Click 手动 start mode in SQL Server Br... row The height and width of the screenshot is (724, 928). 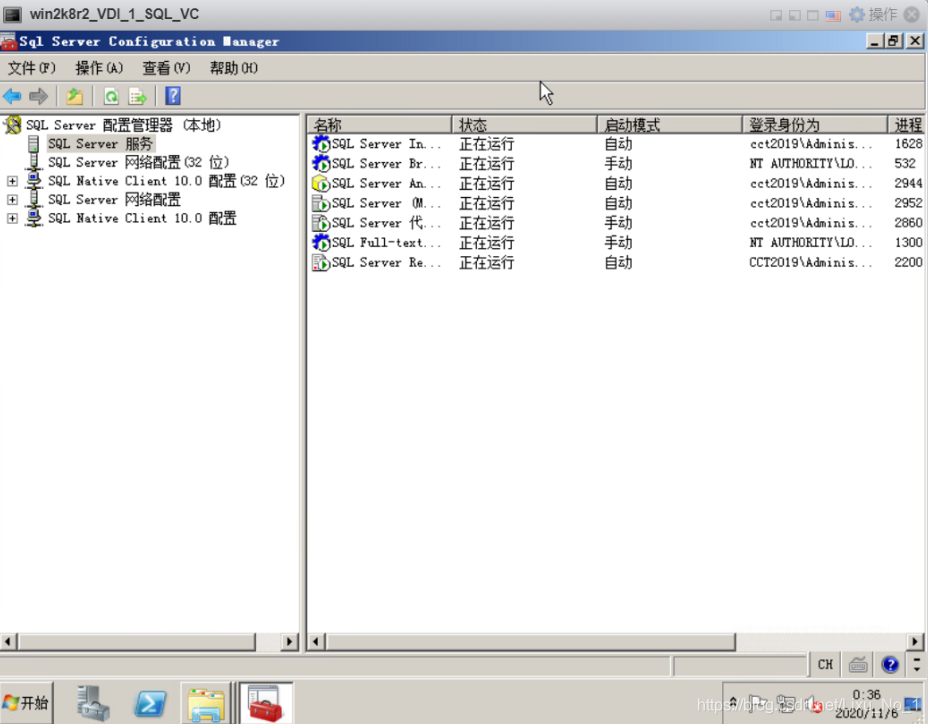[x=618, y=163]
